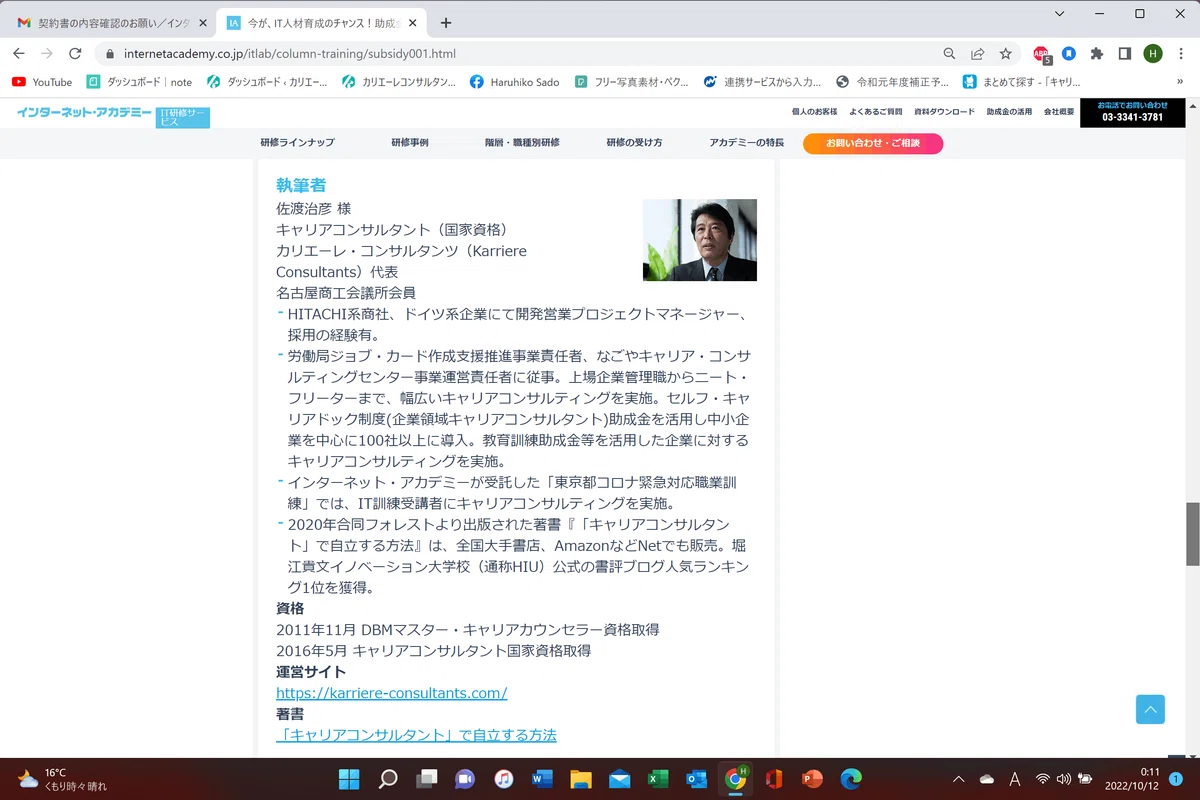Open Task View on taskbar
The height and width of the screenshot is (800, 1200).
tap(426, 779)
